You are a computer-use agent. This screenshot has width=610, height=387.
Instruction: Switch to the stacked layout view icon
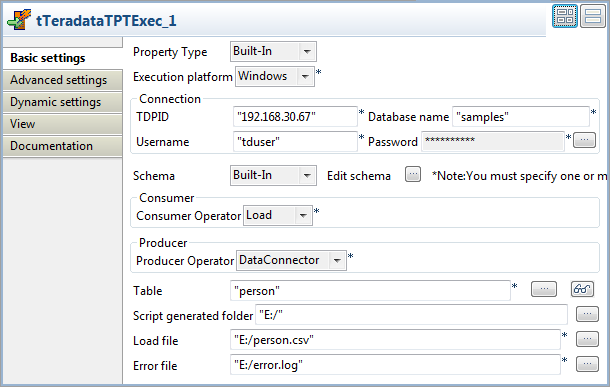click(x=593, y=16)
